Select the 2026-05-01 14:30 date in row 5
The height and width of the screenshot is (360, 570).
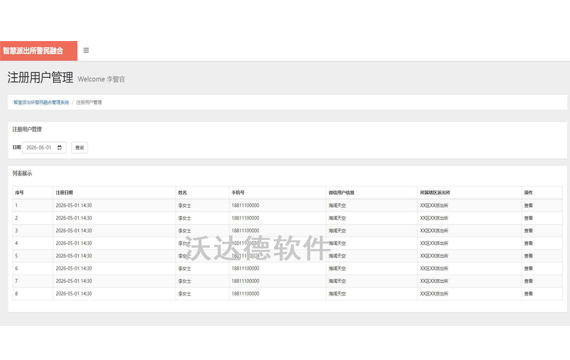[x=74, y=256]
